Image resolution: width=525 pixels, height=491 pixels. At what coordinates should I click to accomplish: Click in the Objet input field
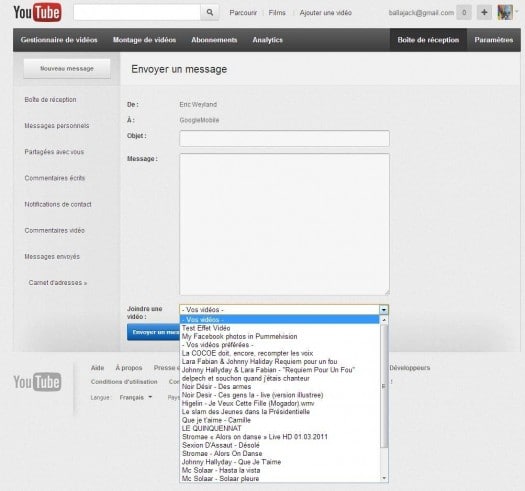coord(284,138)
